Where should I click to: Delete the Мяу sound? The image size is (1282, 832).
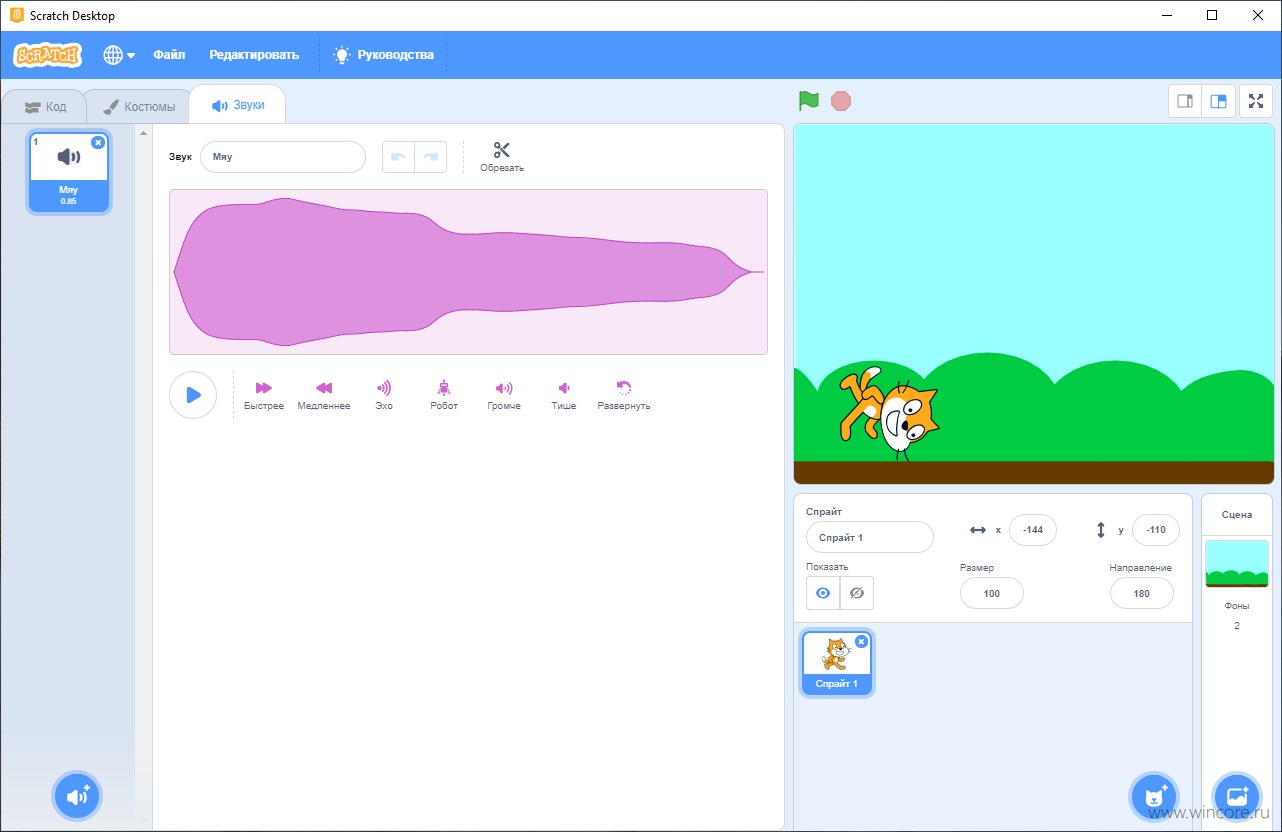tap(98, 142)
